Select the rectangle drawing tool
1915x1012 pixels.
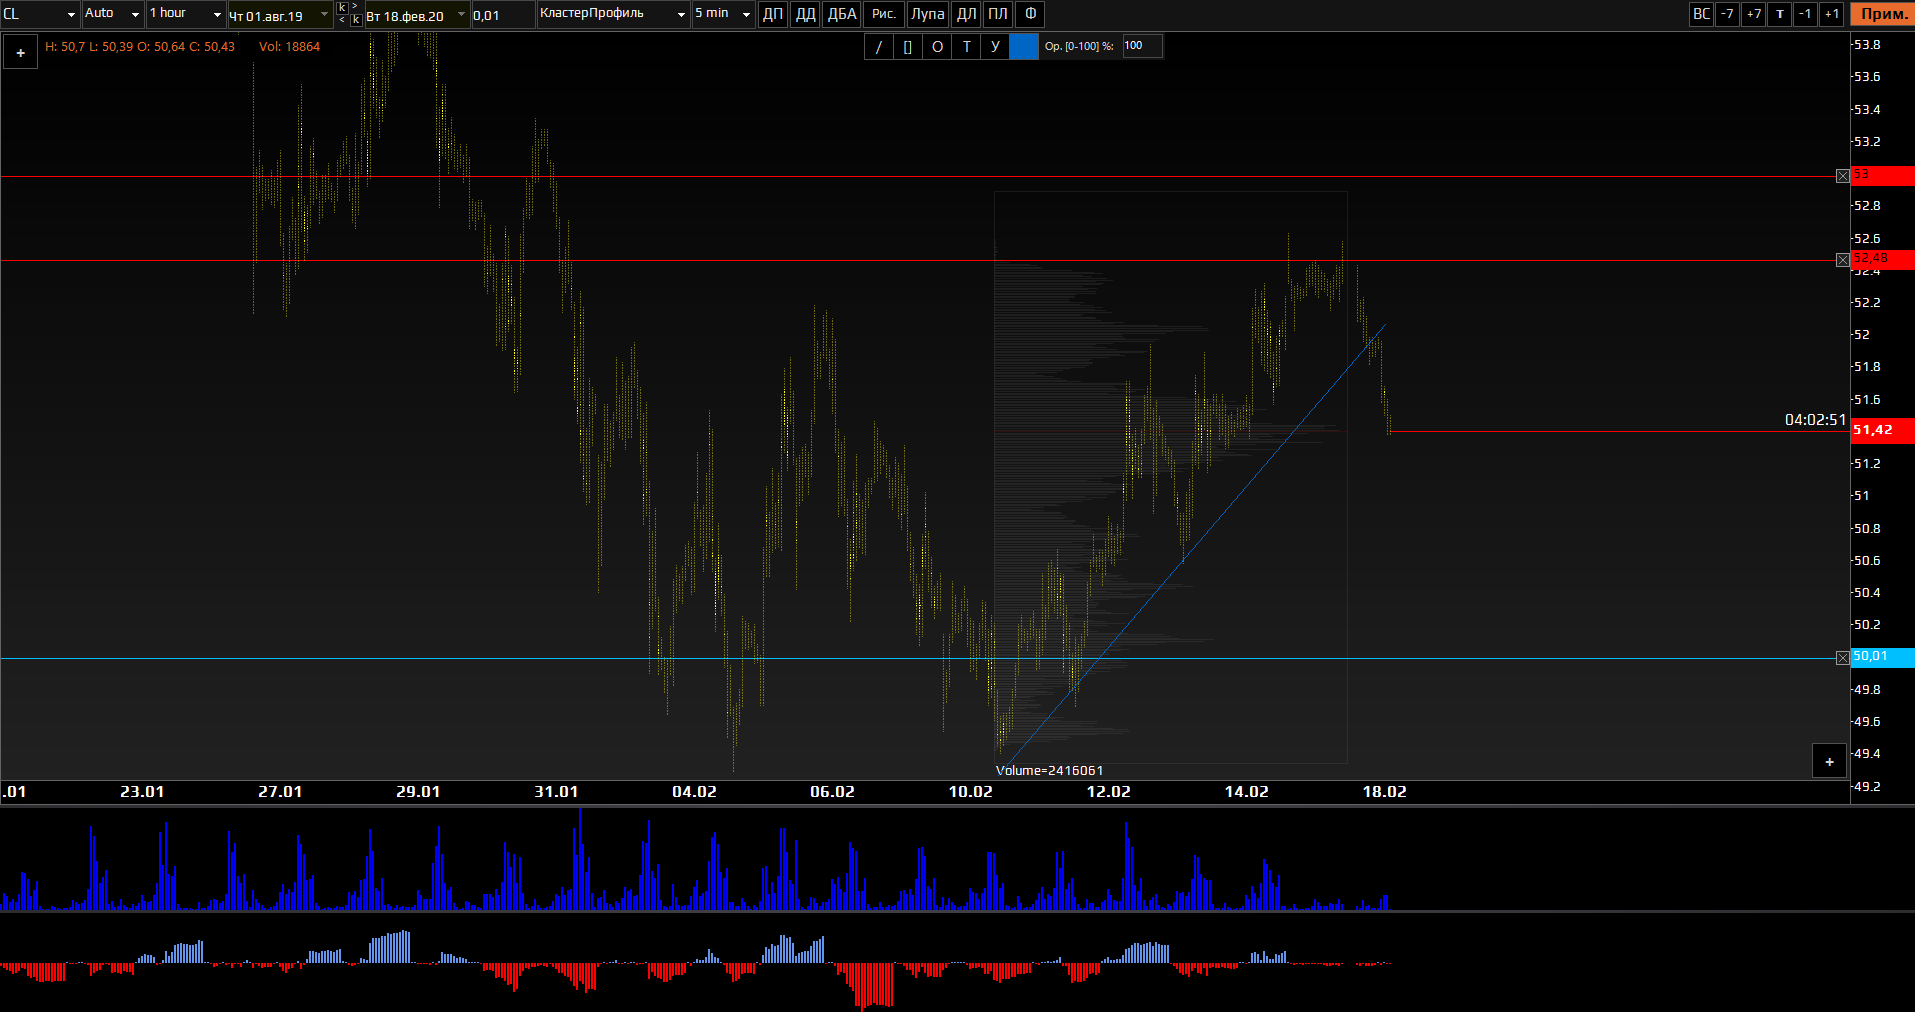(907, 47)
